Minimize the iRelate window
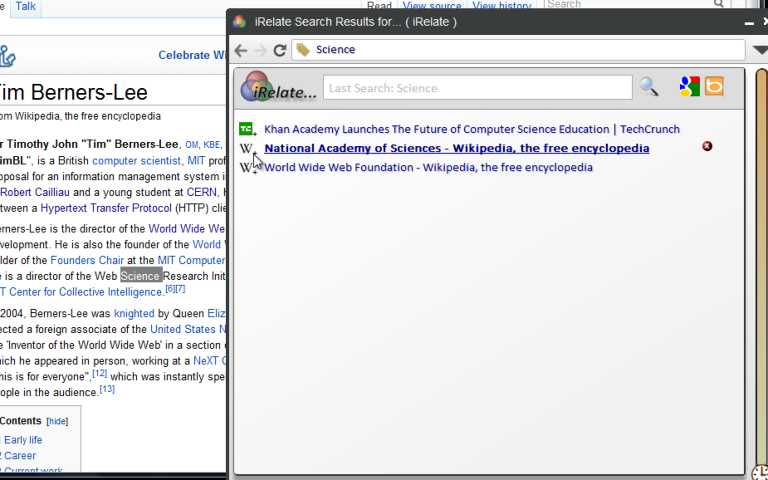The image size is (768, 480). point(749,23)
